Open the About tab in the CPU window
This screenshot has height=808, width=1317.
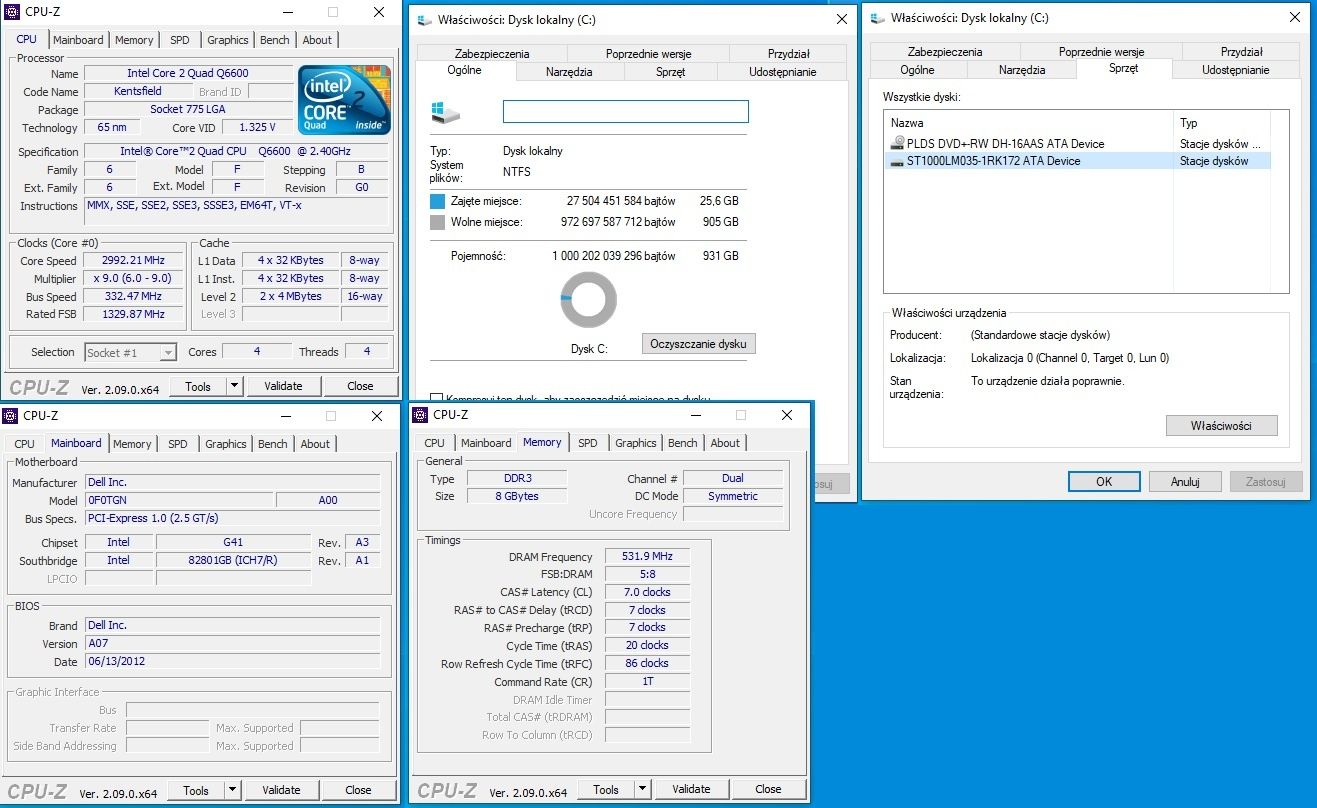click(x=317, y=40)
